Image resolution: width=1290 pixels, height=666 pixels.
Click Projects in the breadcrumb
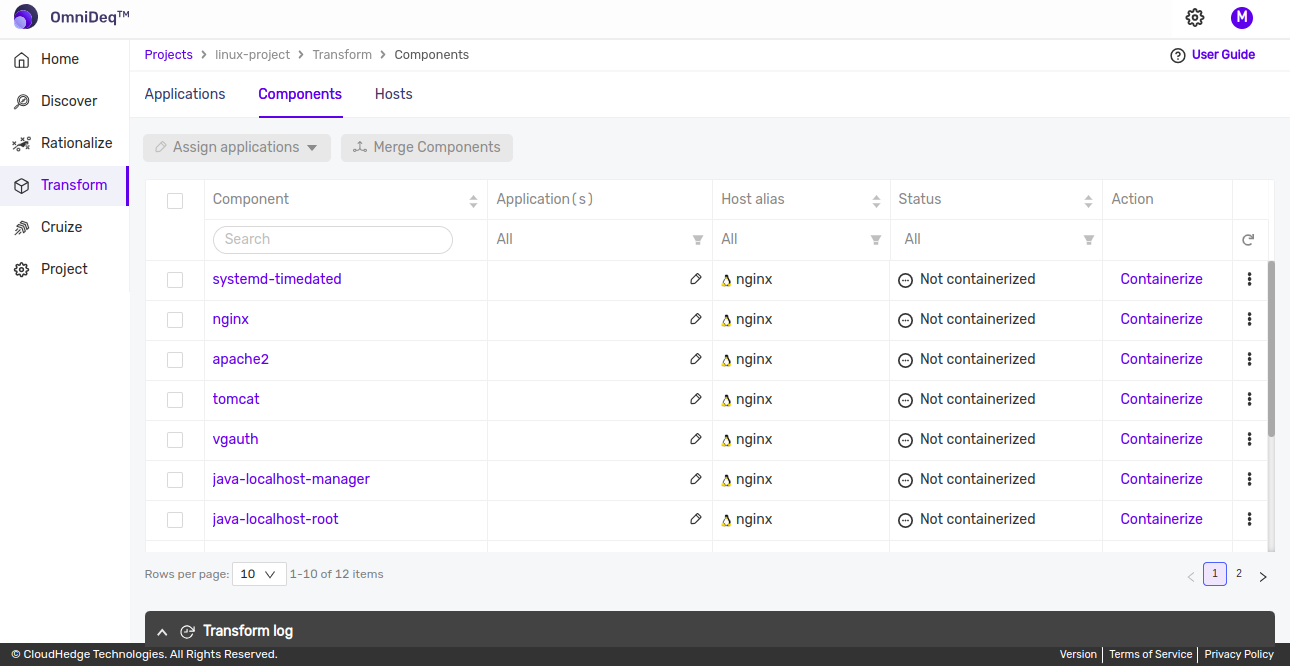168,55
